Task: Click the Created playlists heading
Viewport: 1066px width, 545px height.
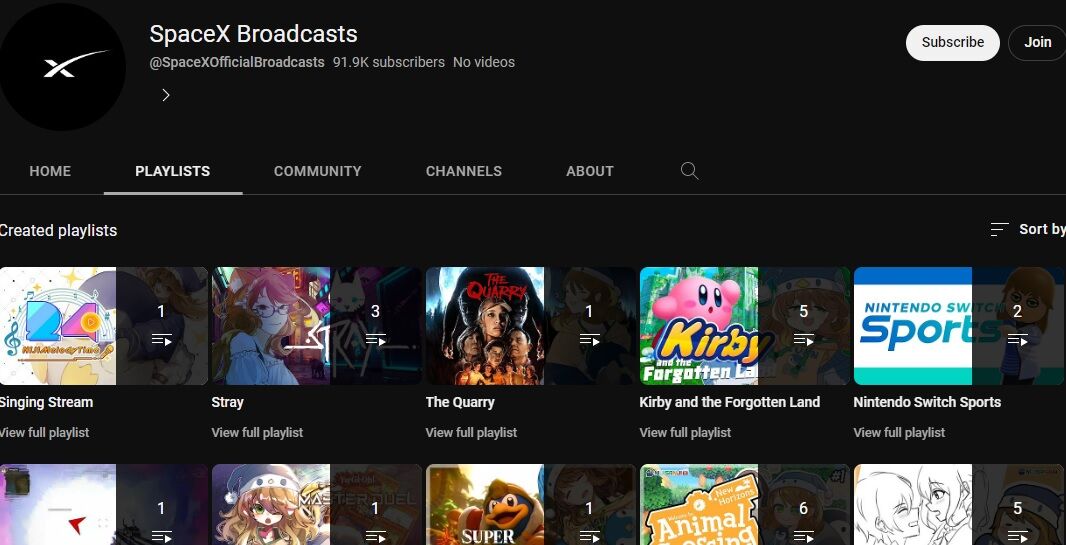Action: [58, 231]
